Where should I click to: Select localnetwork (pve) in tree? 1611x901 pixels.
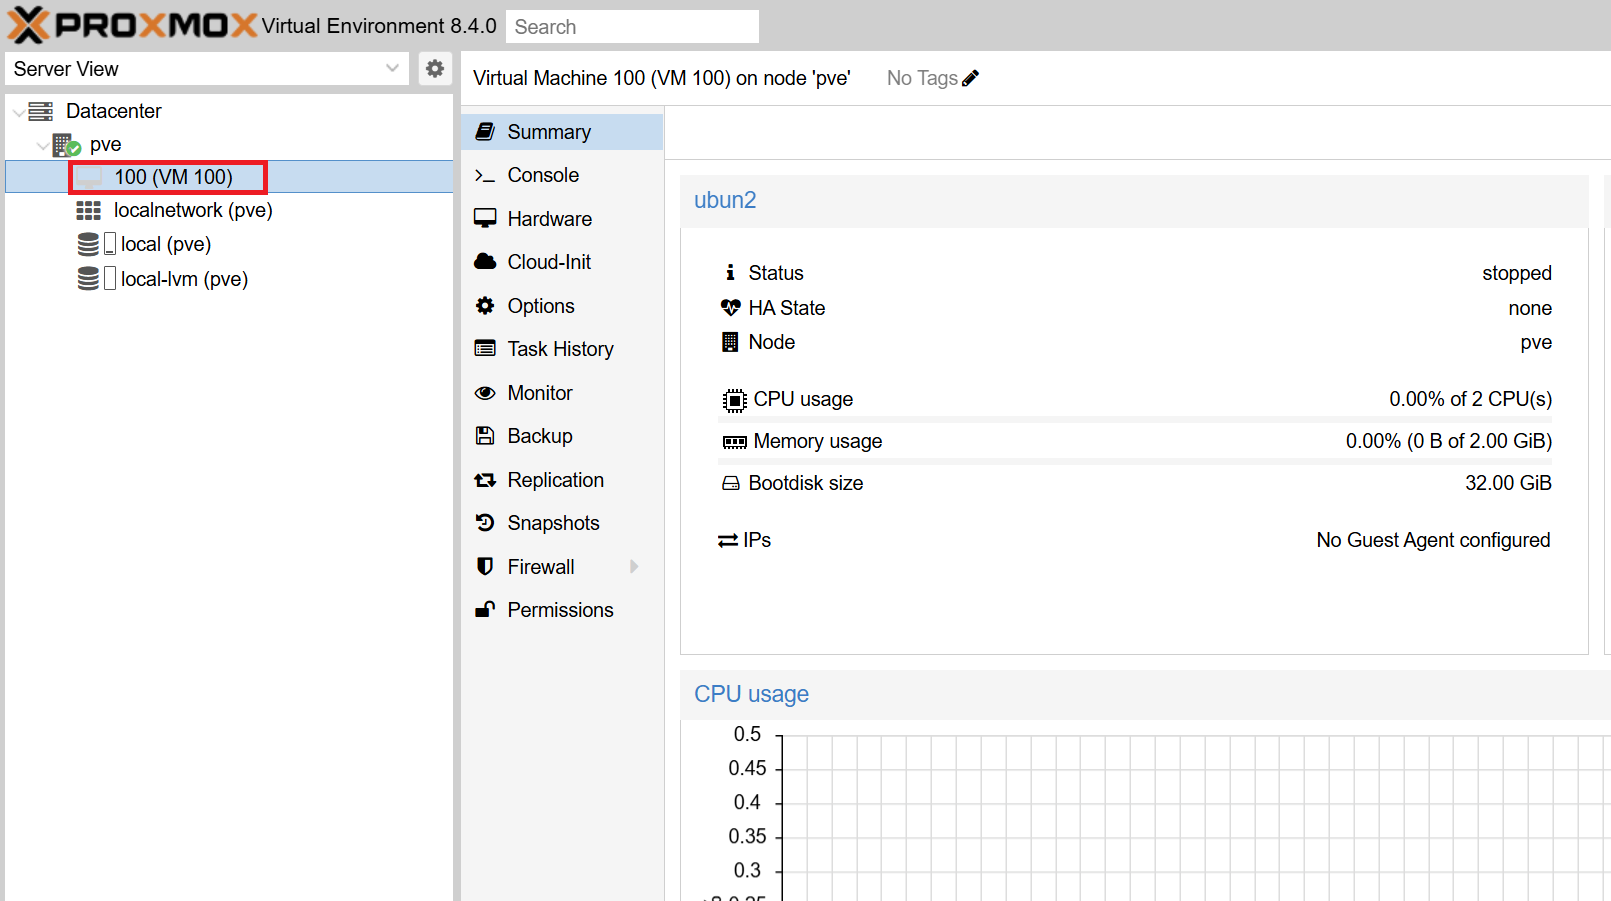(x=192, y=210)
